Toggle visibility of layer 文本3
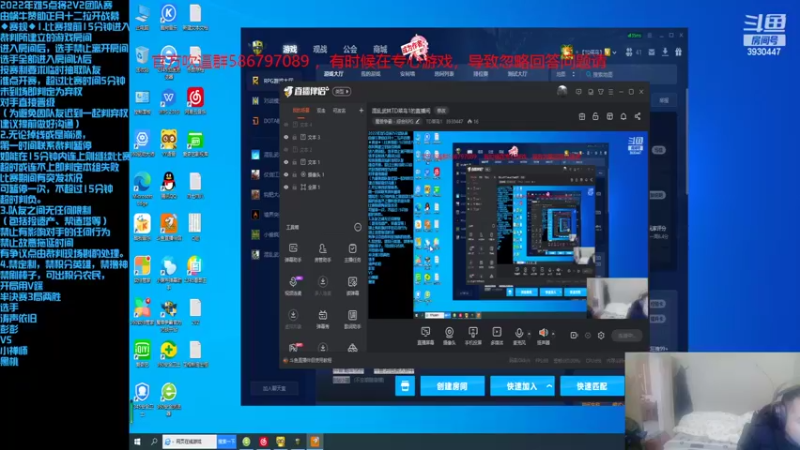Image resolution: width=800 pixels, height=450 pixels. click(286, 137)
